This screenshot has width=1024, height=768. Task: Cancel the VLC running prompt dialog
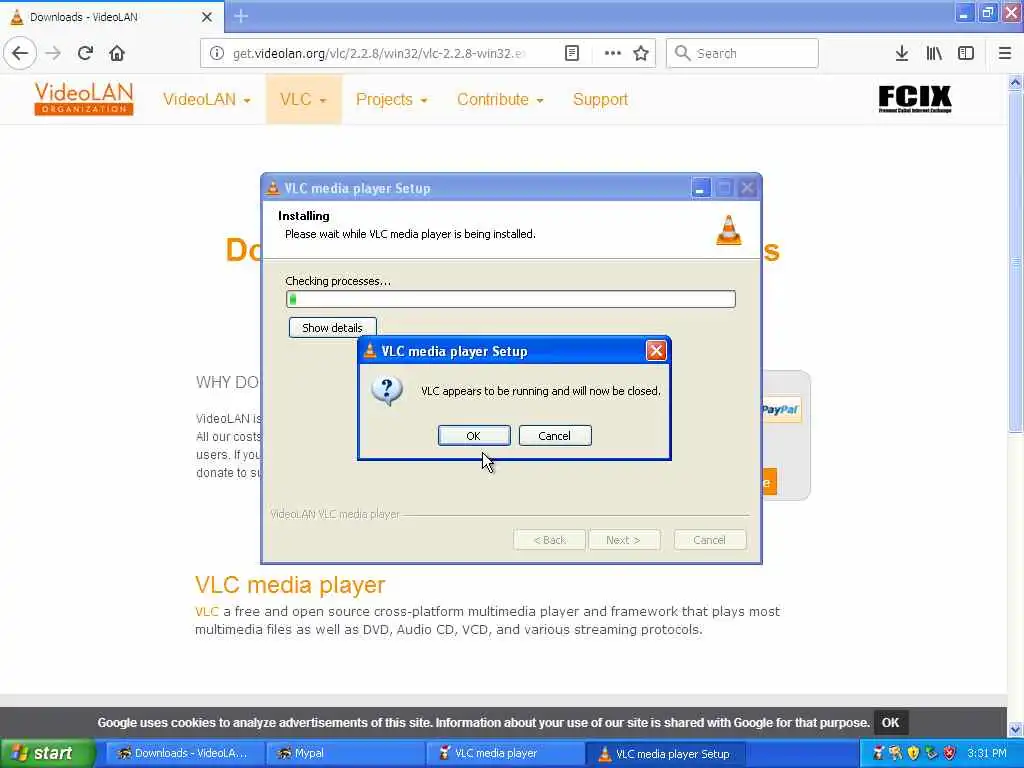click(x=554, y=436)
